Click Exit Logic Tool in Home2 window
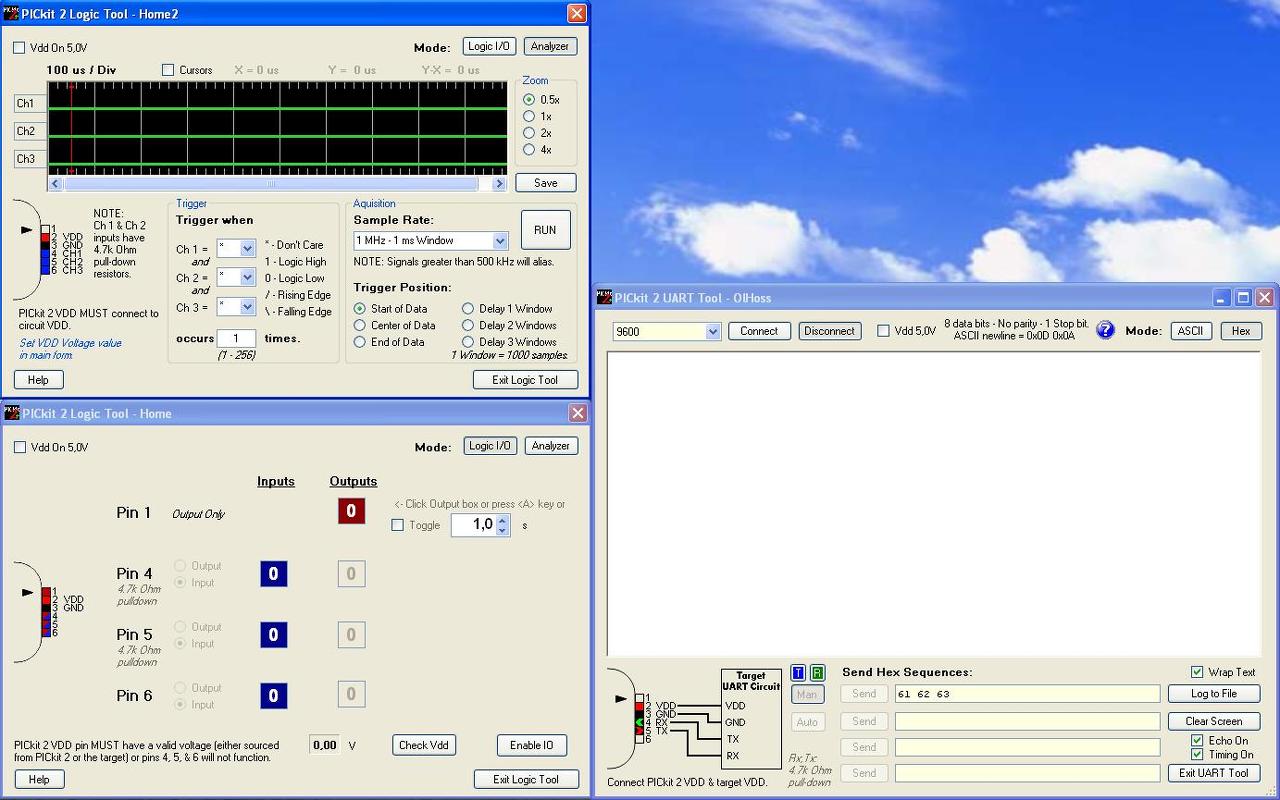The height and width of the screenshot is (800, 1280). [526, 380]
